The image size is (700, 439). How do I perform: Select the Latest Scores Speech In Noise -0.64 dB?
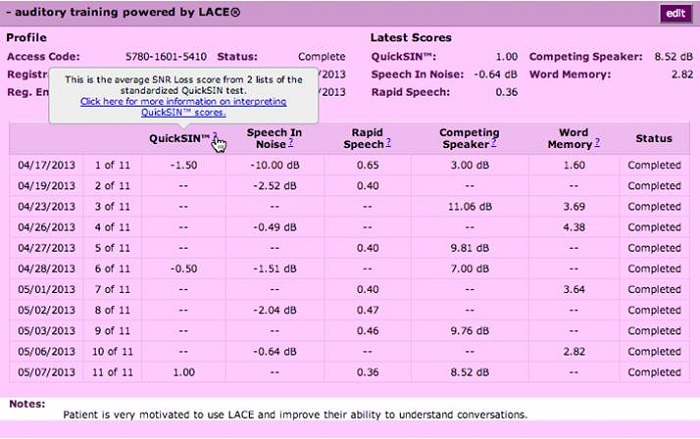(495, 75)
